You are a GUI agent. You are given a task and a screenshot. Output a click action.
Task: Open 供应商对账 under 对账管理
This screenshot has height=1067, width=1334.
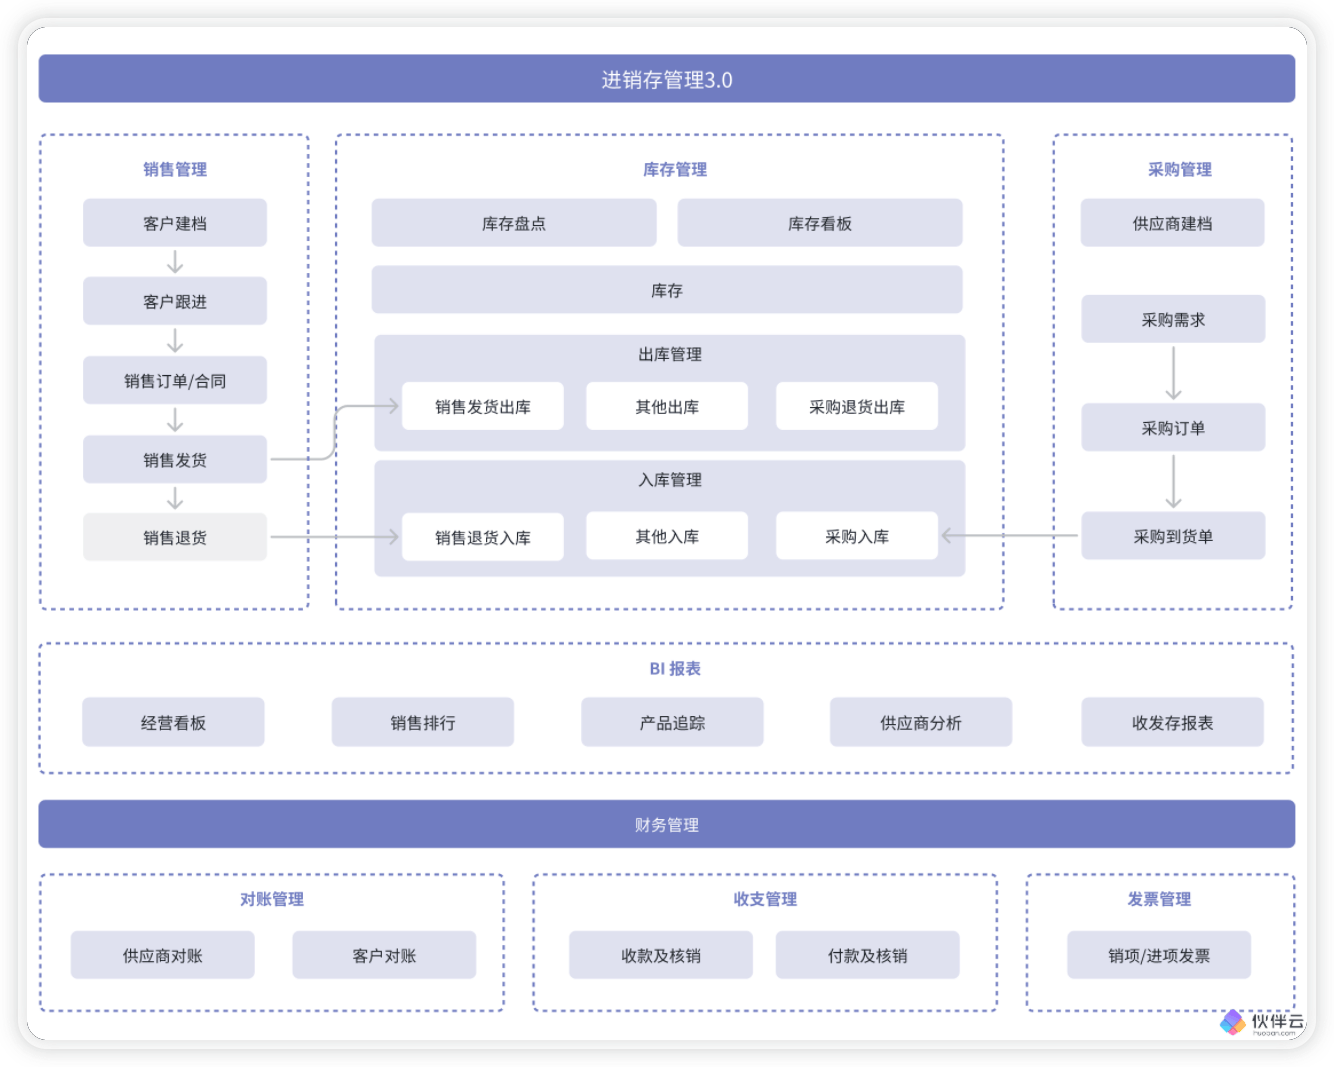click(x=163, y=955)
